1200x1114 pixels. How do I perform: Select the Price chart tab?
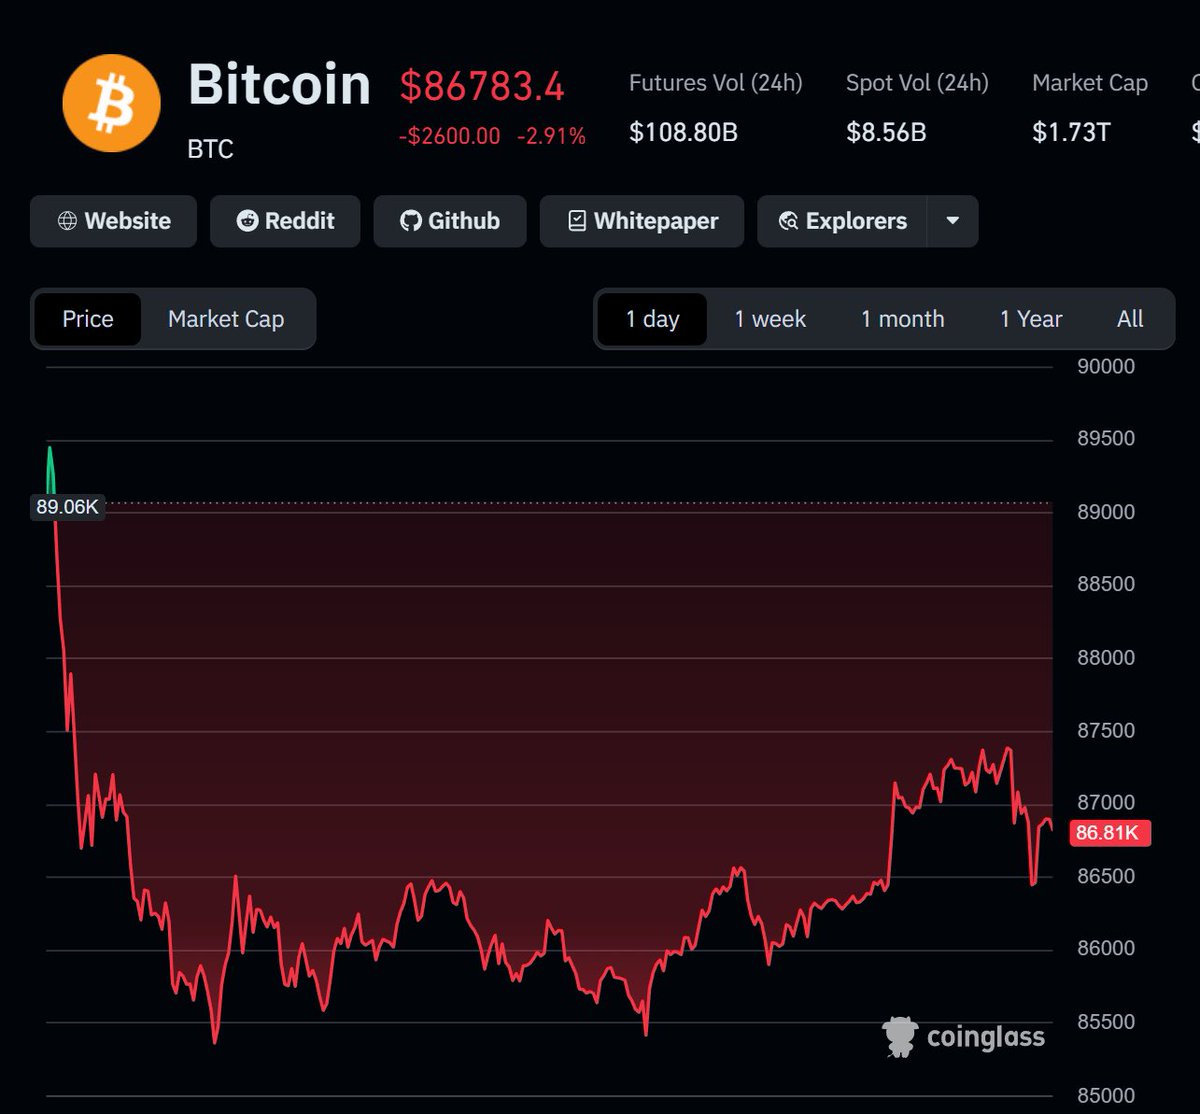(88, 319)
